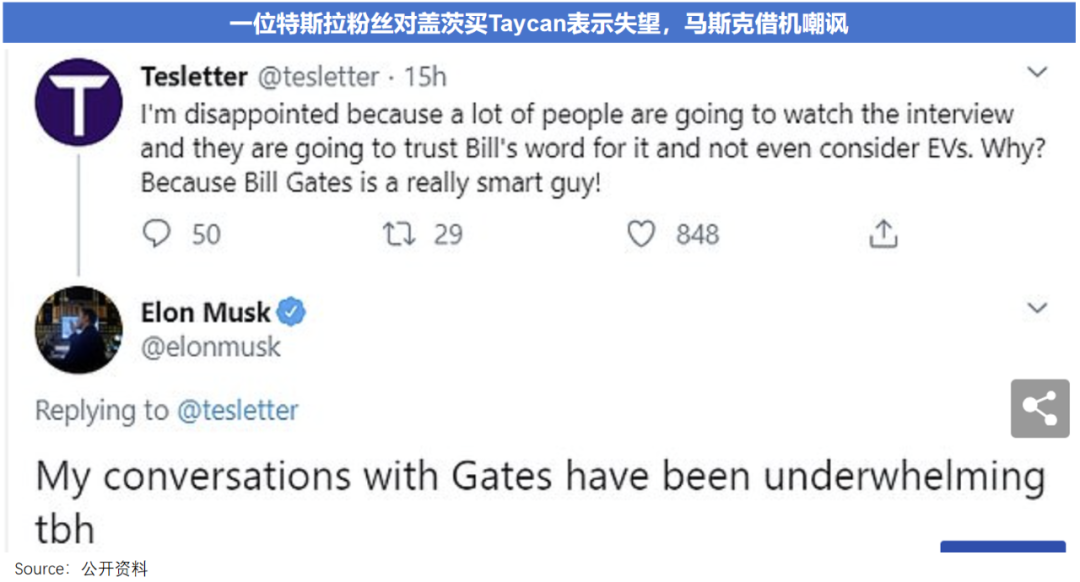Click the @tesletter link after 'Replying to'

238,410
